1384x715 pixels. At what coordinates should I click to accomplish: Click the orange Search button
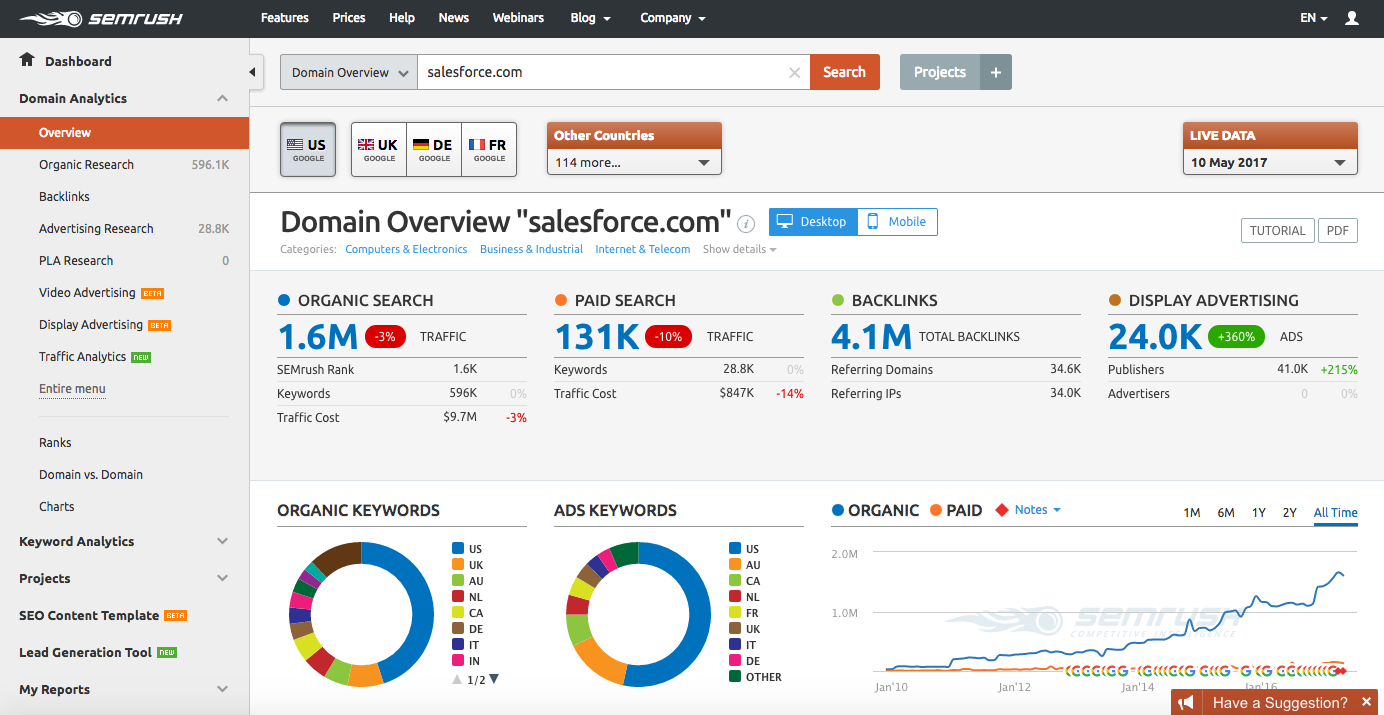(x=845, y=72)
